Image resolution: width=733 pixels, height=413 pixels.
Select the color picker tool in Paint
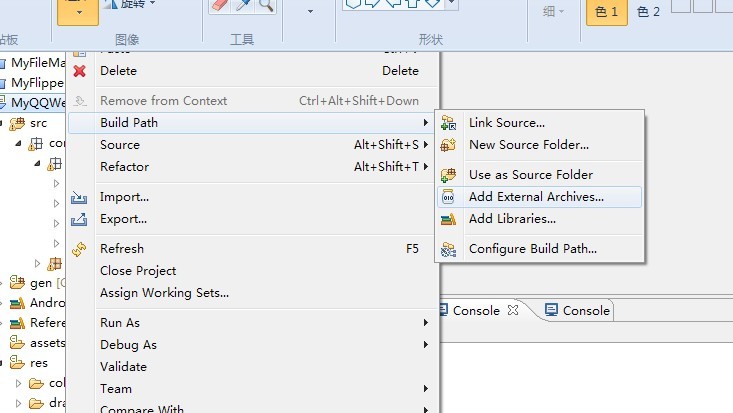[x=243, y=5]
